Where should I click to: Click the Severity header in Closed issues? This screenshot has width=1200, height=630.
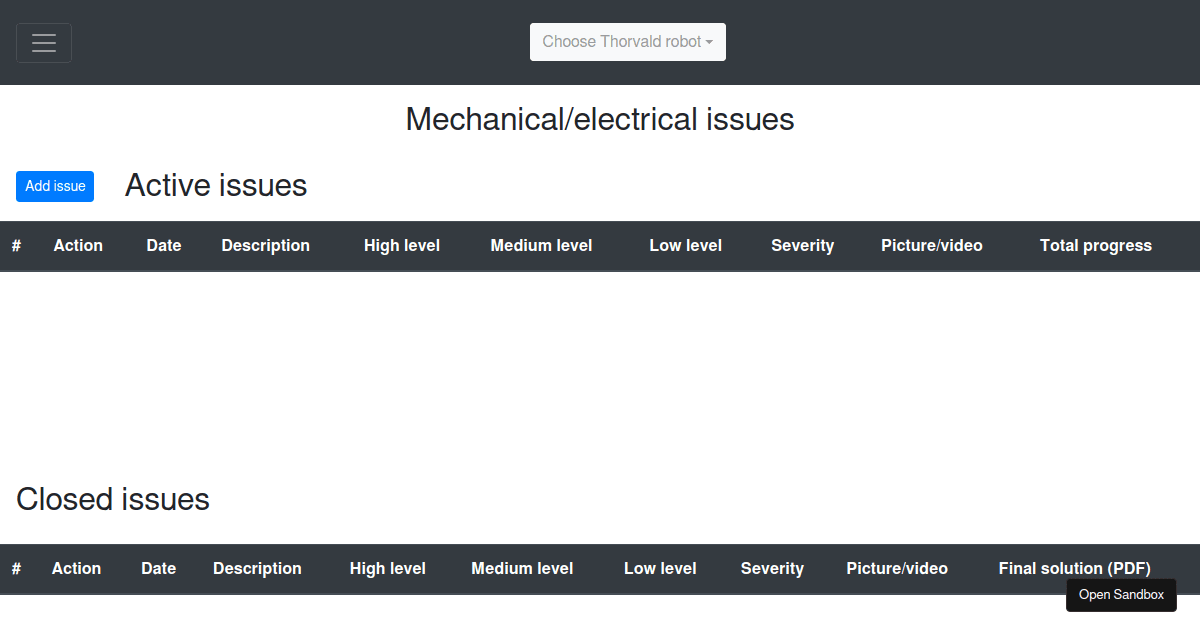tap(772, 568)
